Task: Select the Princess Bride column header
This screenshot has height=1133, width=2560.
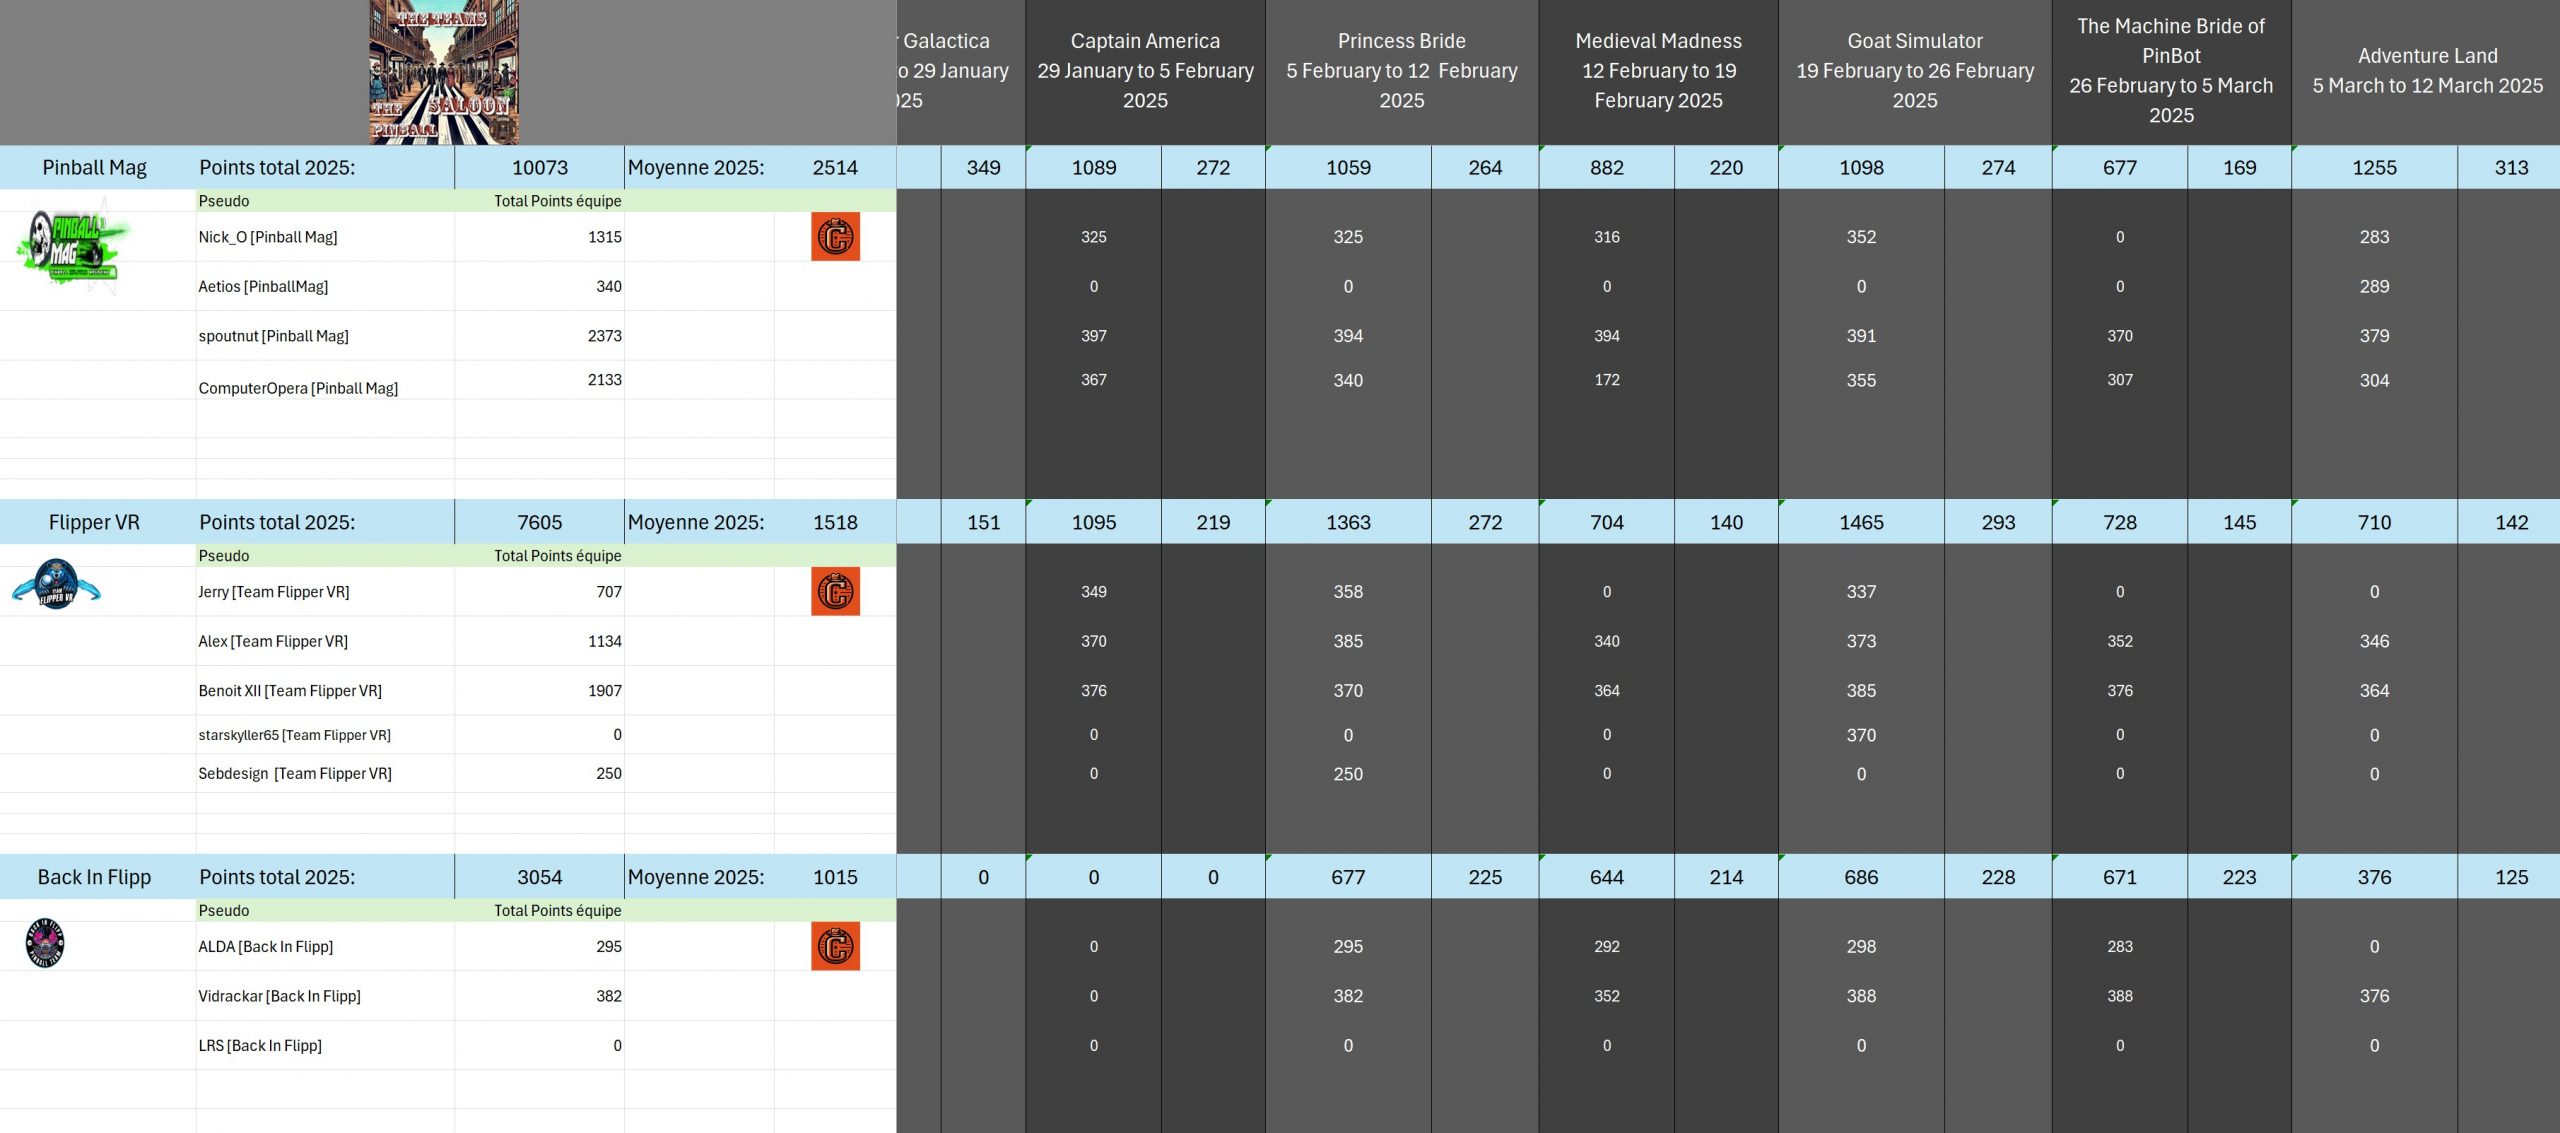Action: [x=1401, y=71]
